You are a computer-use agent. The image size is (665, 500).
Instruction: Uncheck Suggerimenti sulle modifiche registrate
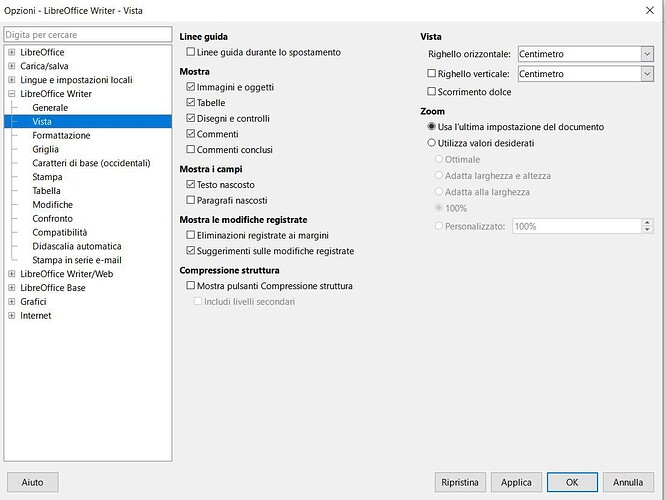tap(191, 251)
